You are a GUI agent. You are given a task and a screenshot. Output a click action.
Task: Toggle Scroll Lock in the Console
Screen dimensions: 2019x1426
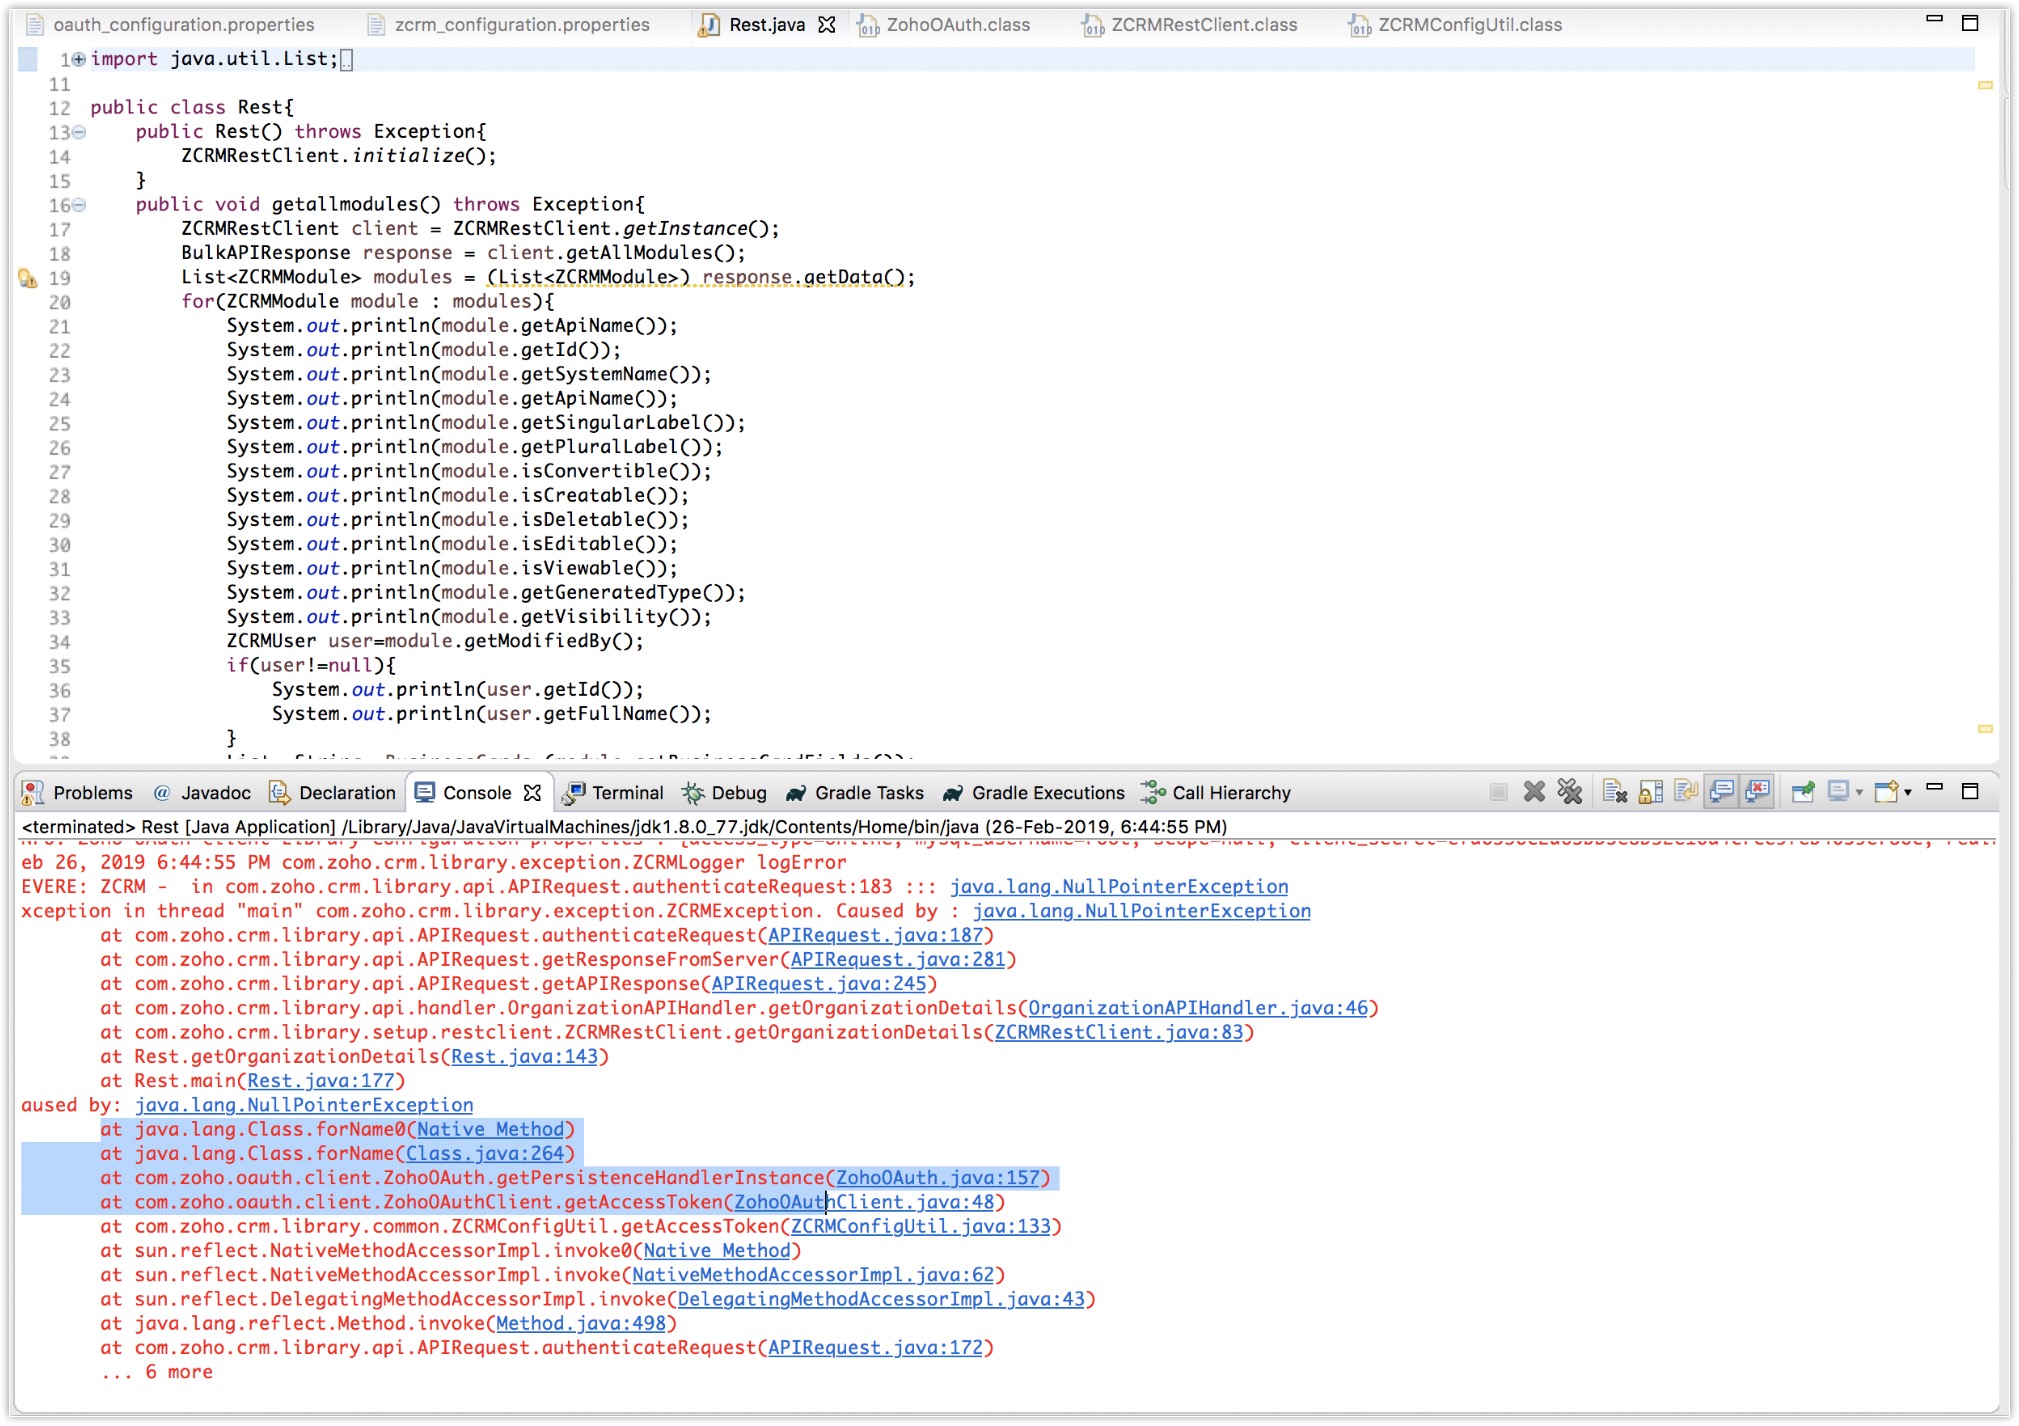1651,792
